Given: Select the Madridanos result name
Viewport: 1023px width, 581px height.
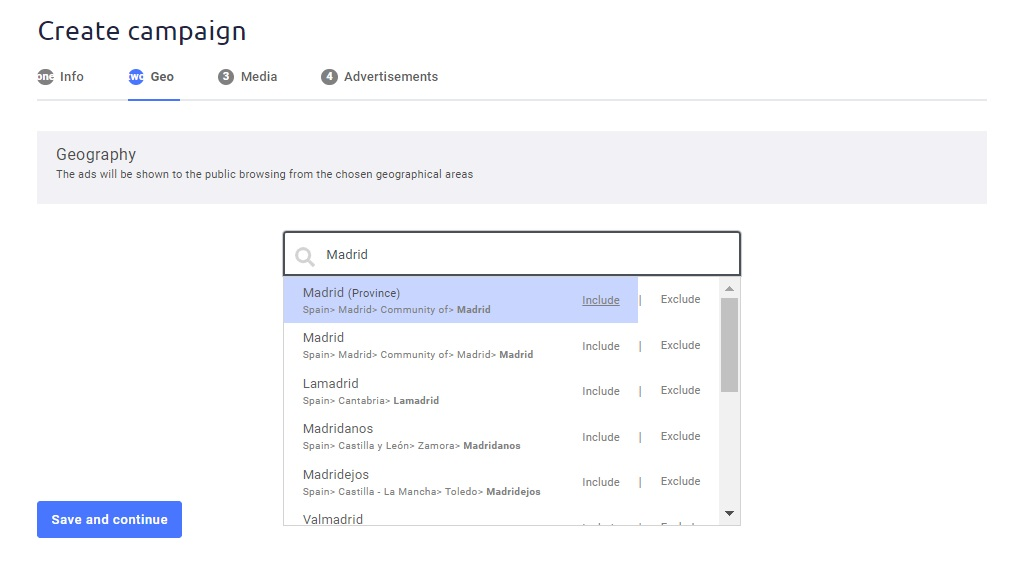Looking at the screenshot, I should 338,428.
